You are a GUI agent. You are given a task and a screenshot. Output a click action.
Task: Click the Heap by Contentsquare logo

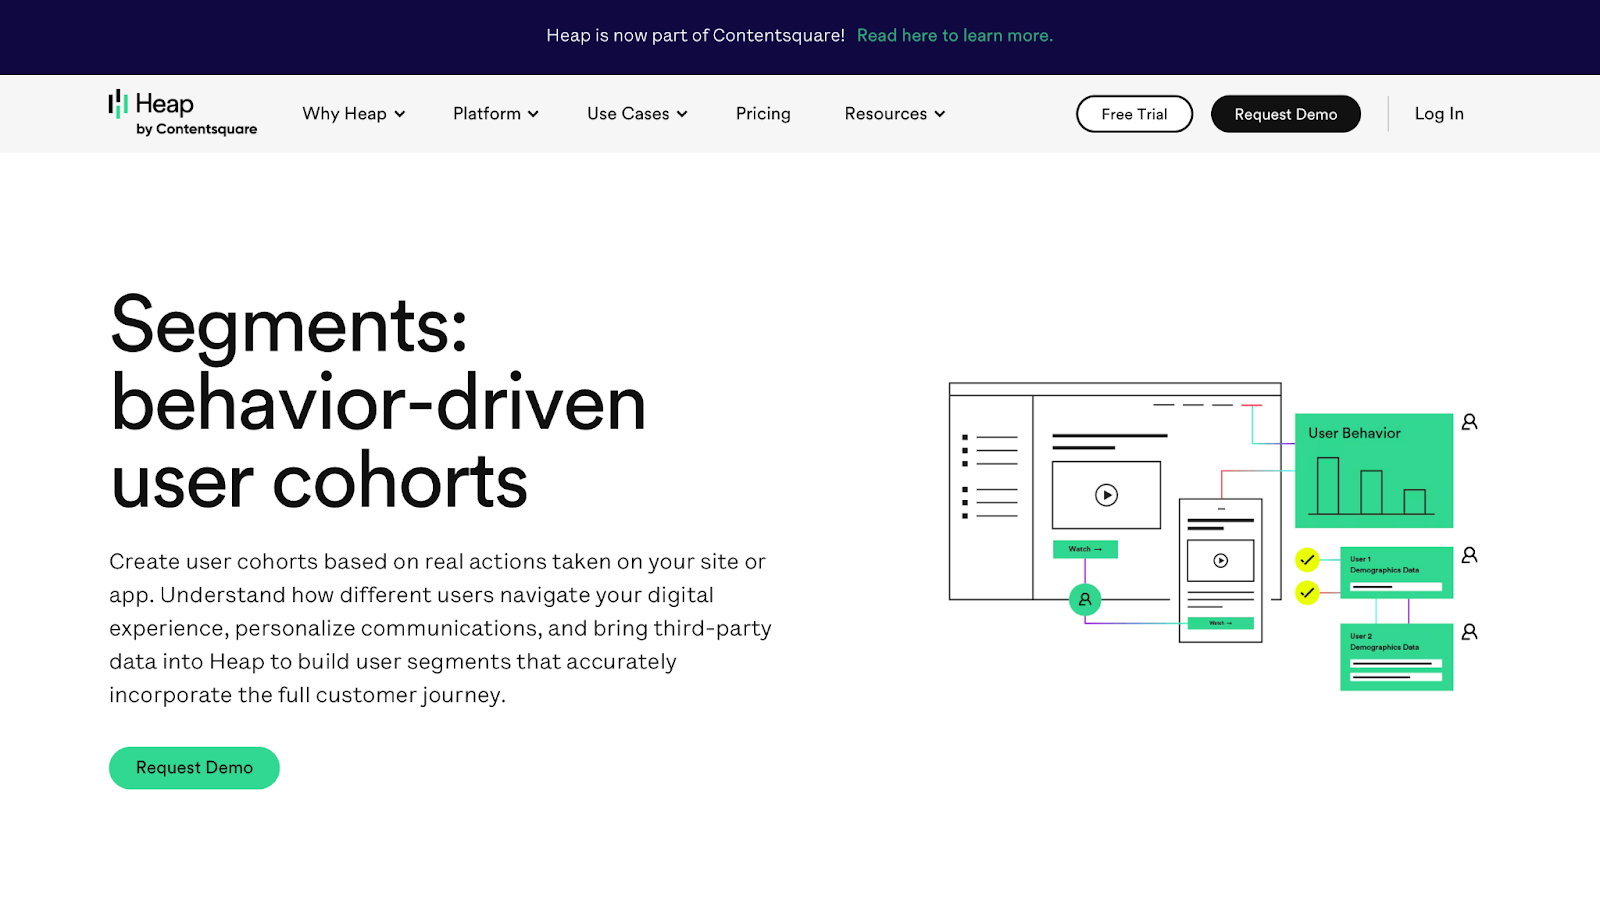183,113
